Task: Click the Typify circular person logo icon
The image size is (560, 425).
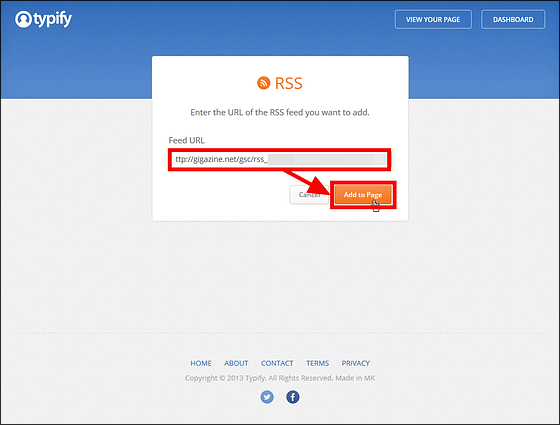Action: 23,19
